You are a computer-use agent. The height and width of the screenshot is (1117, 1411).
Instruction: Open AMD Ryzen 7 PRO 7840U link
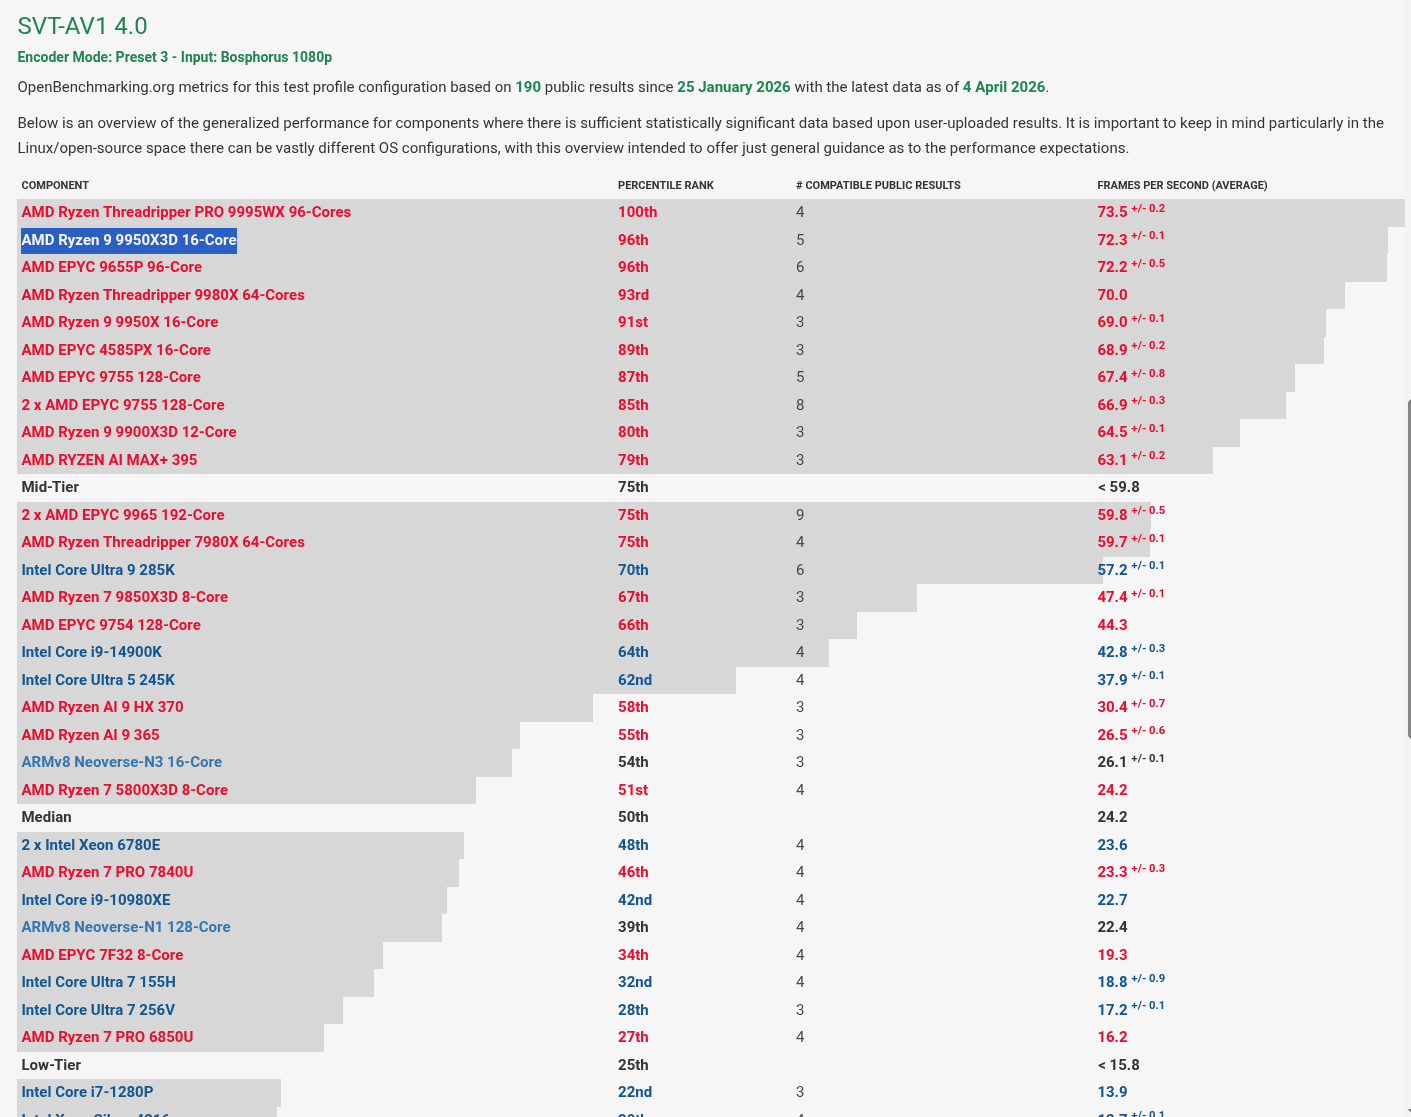click(108, 872)
